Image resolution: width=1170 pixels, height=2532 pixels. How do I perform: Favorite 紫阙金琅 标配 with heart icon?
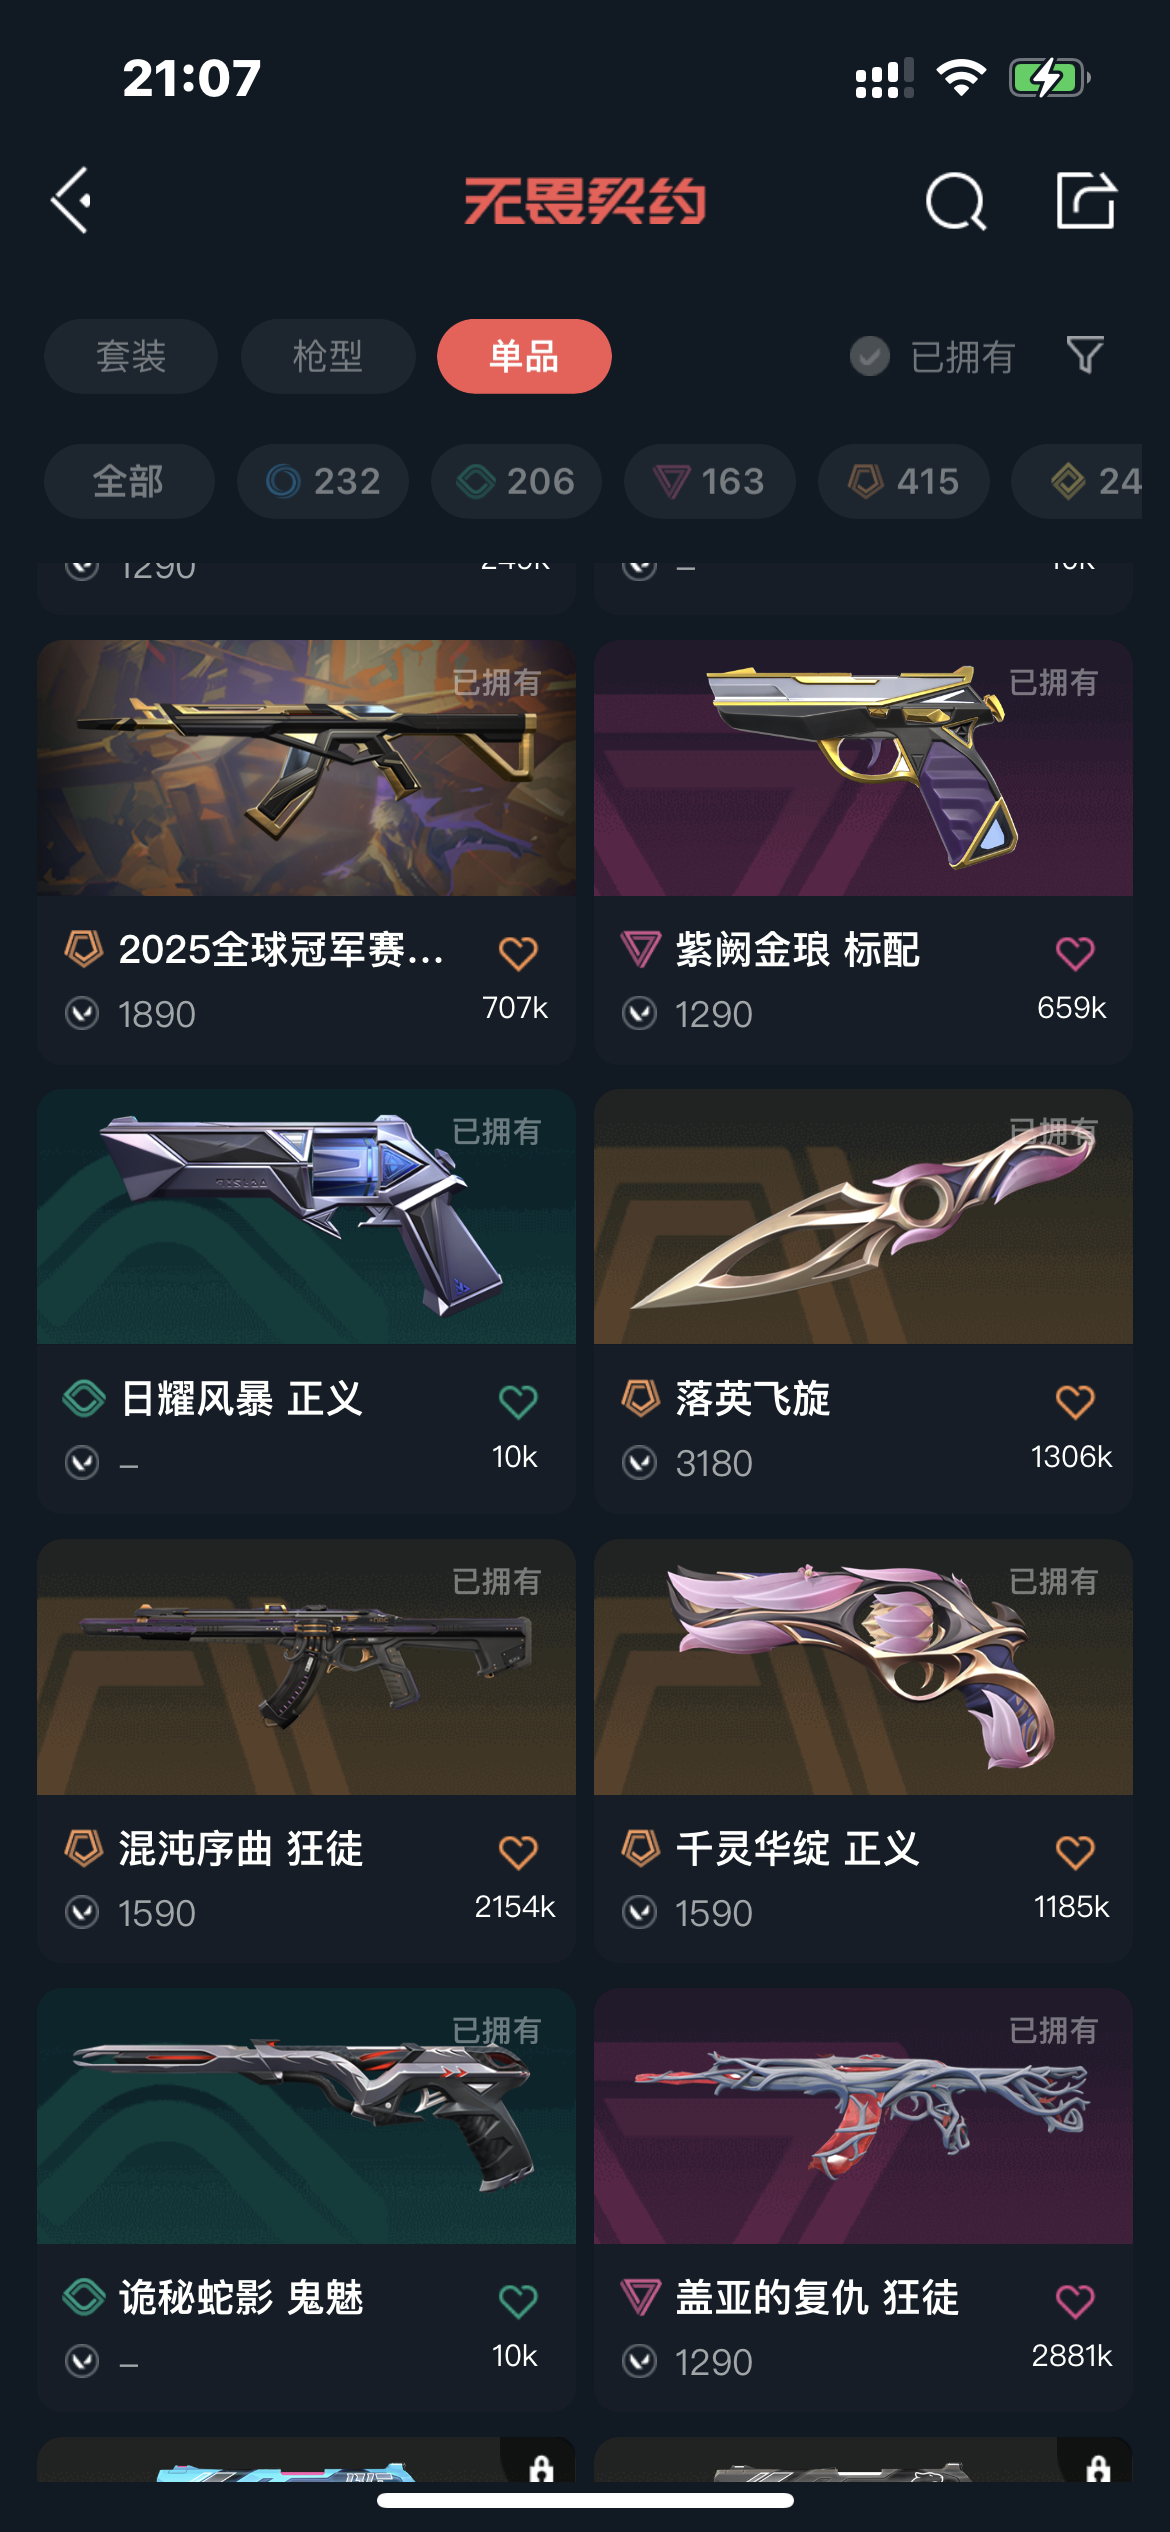pyautogui.click(x=1075, y=953)
